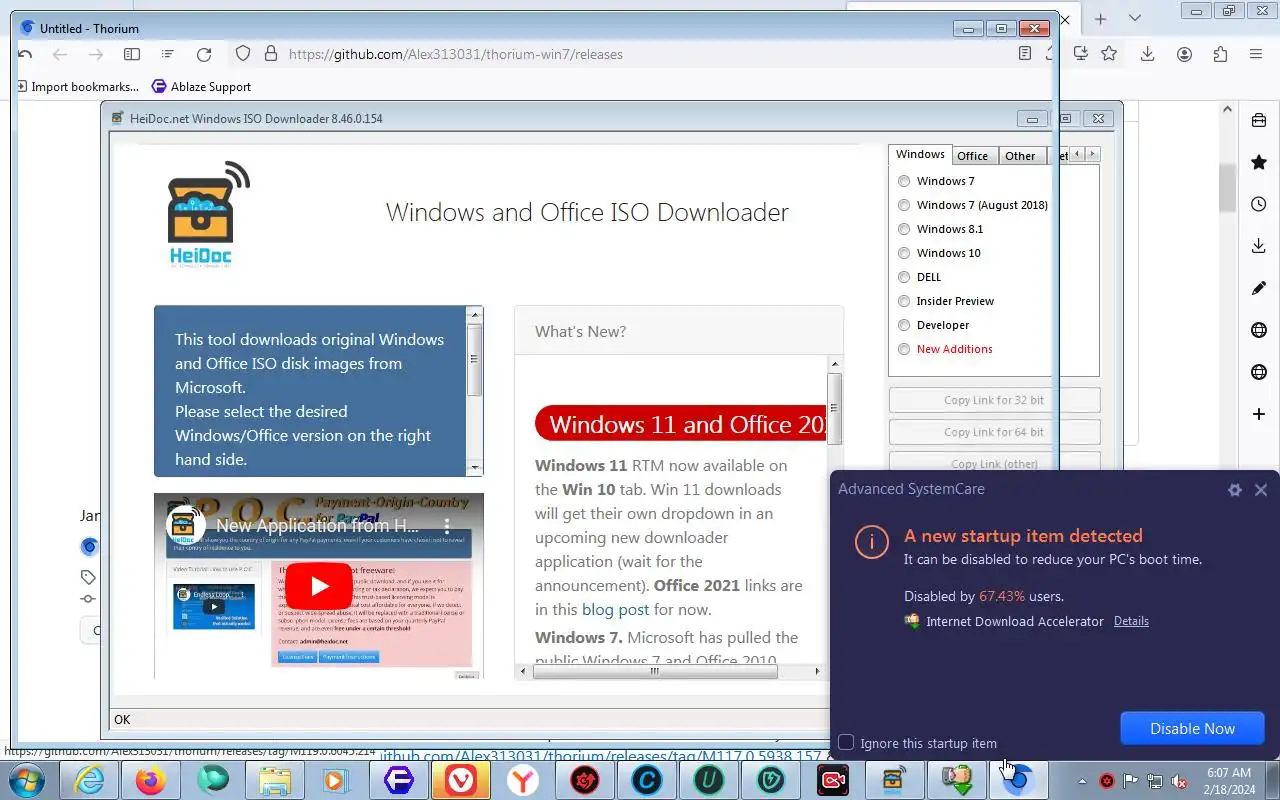Expand the browser tab list chevron
This screenshot has height=800, width=1280.
pyautogui.click(x=1134, y=18)
